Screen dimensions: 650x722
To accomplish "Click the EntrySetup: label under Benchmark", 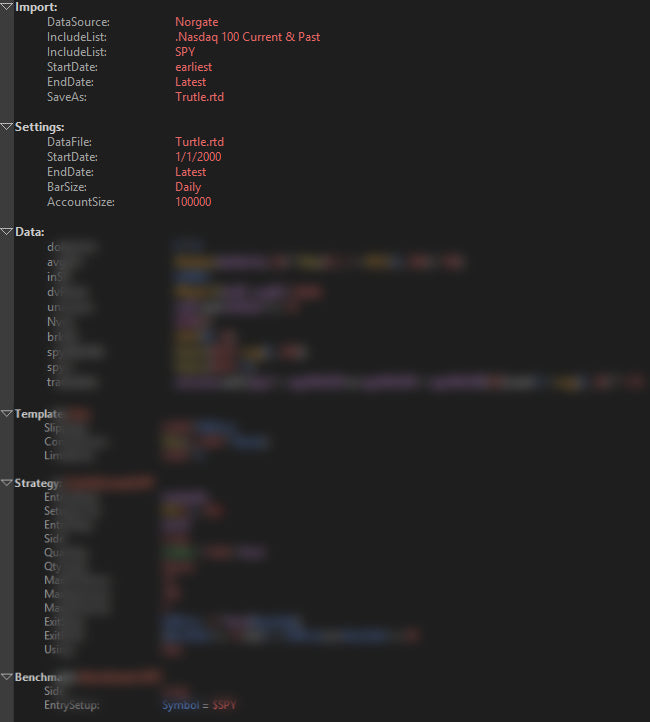I will (72, 705).
